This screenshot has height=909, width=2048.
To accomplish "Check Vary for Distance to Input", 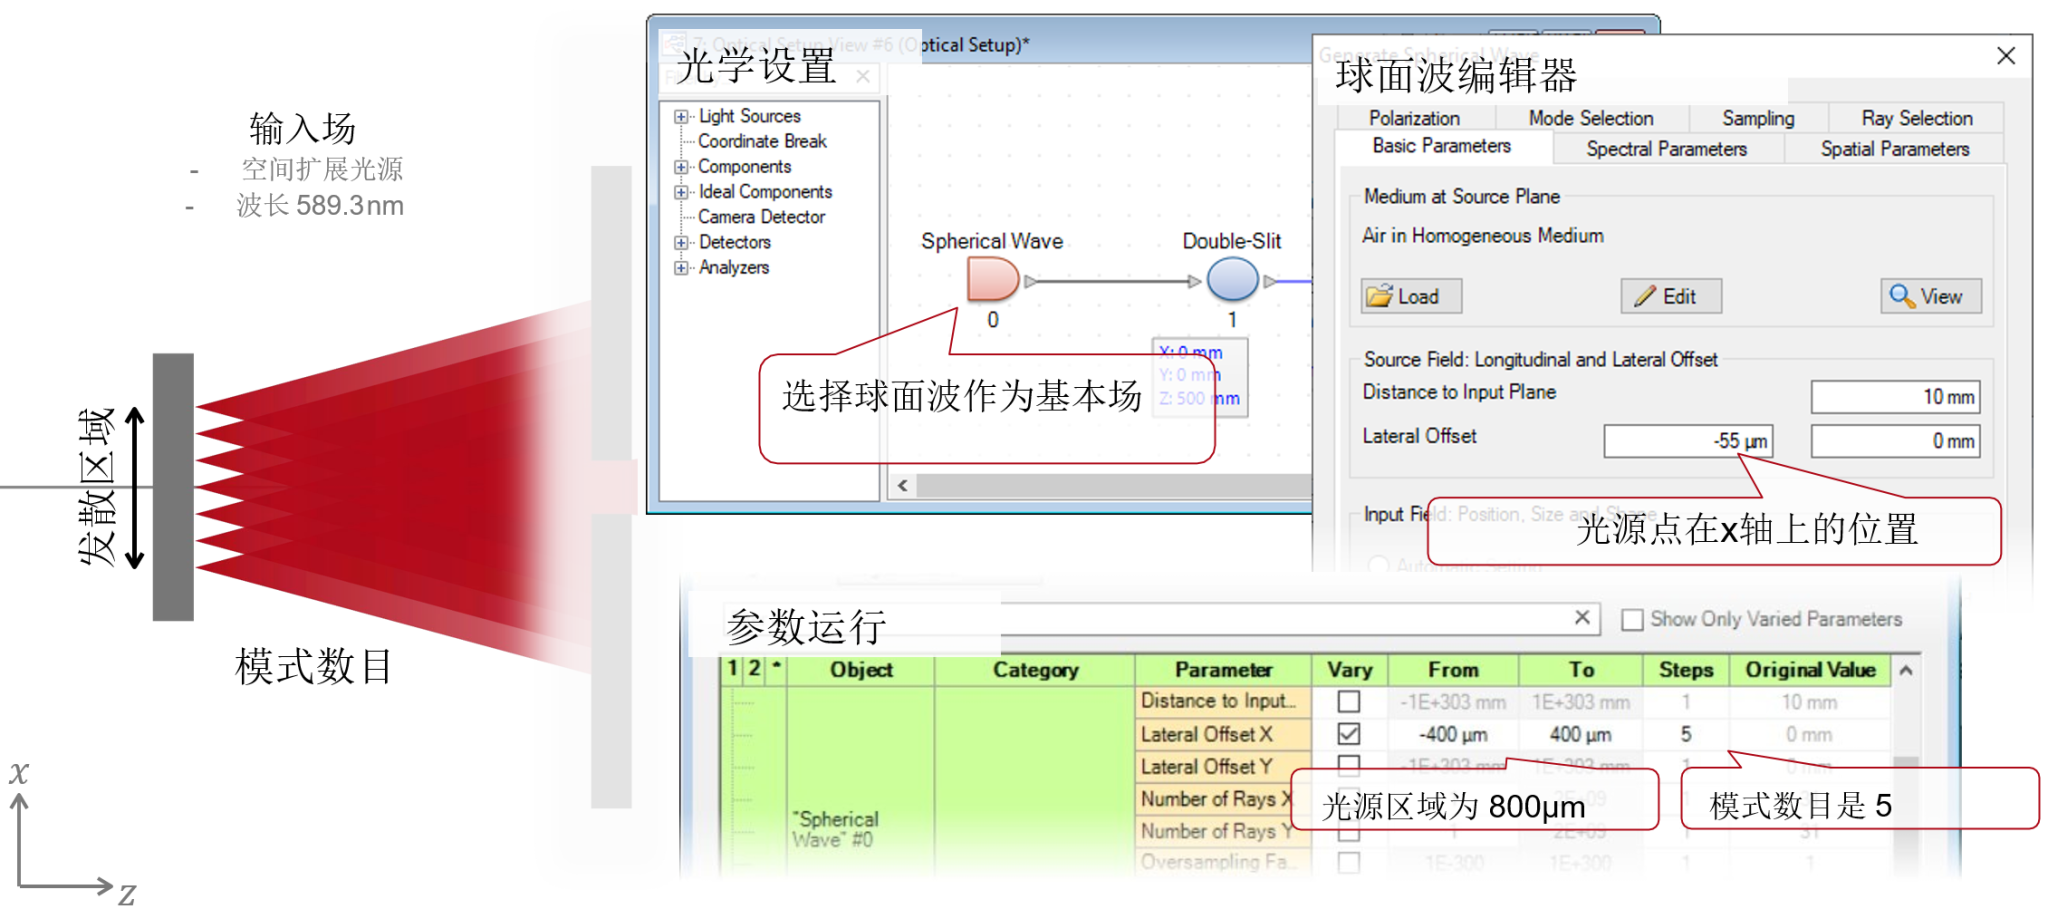I will point(1348,702).
